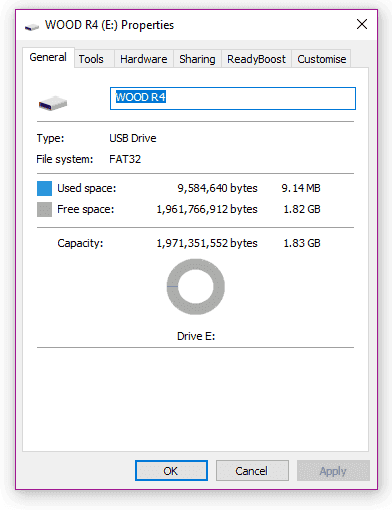Dismiss the dialog with Cancel
This screenshot has height=510, width=392.
coord(252,470)
